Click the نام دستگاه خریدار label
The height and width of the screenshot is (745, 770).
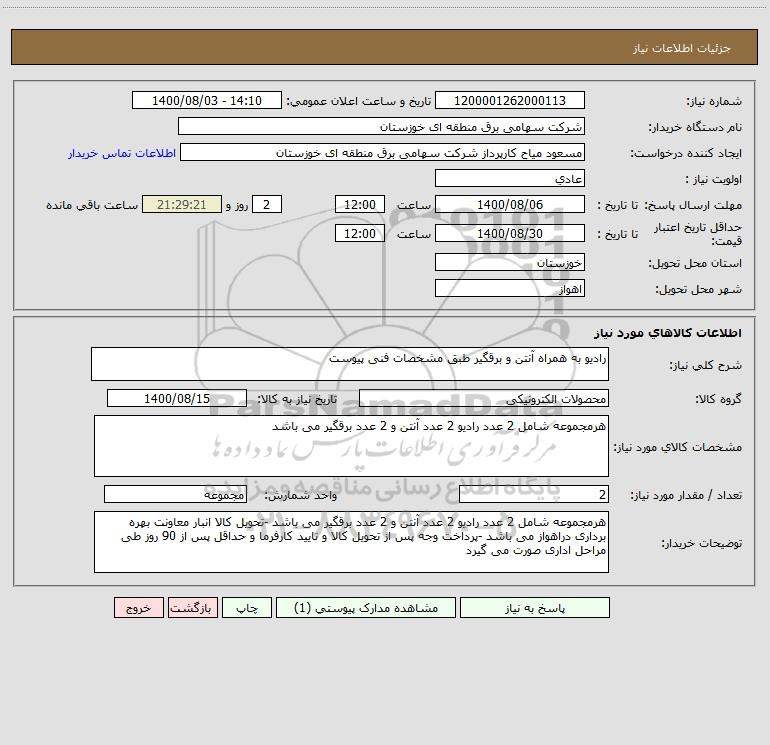coord(695,127)
